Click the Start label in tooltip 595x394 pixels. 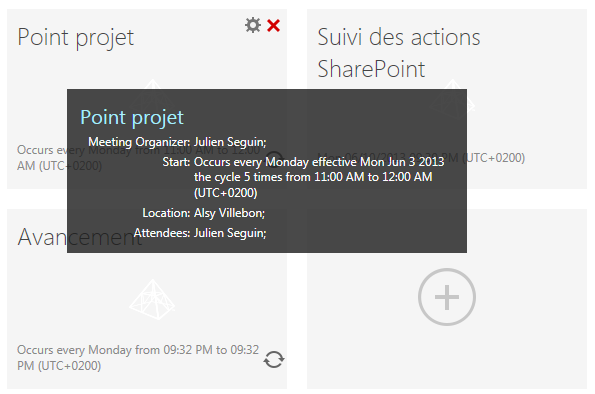176,162
